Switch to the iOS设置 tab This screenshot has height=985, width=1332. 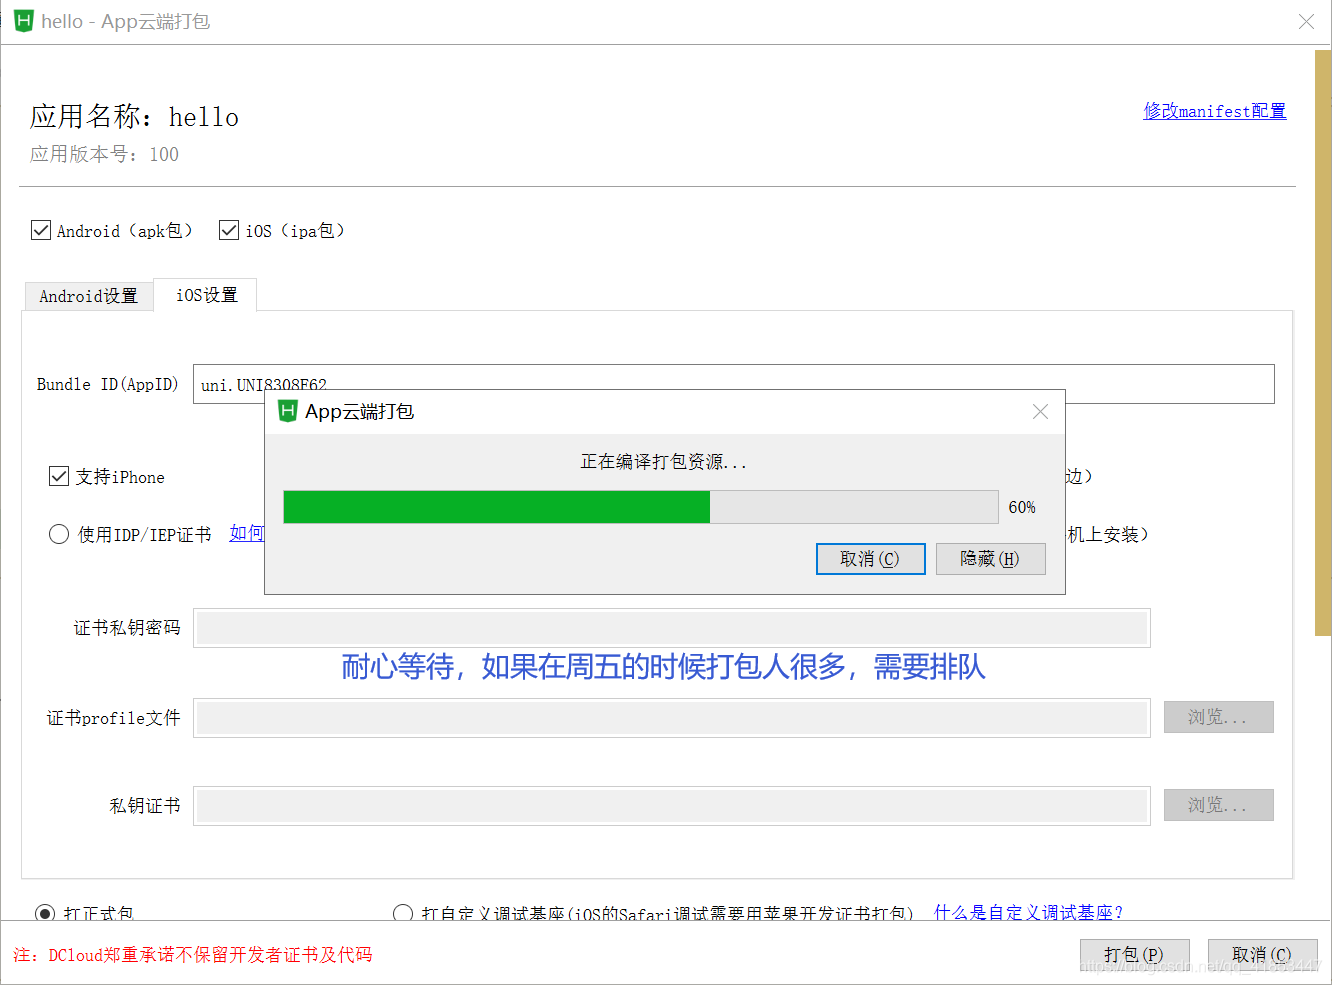click(x=206, y=295)
